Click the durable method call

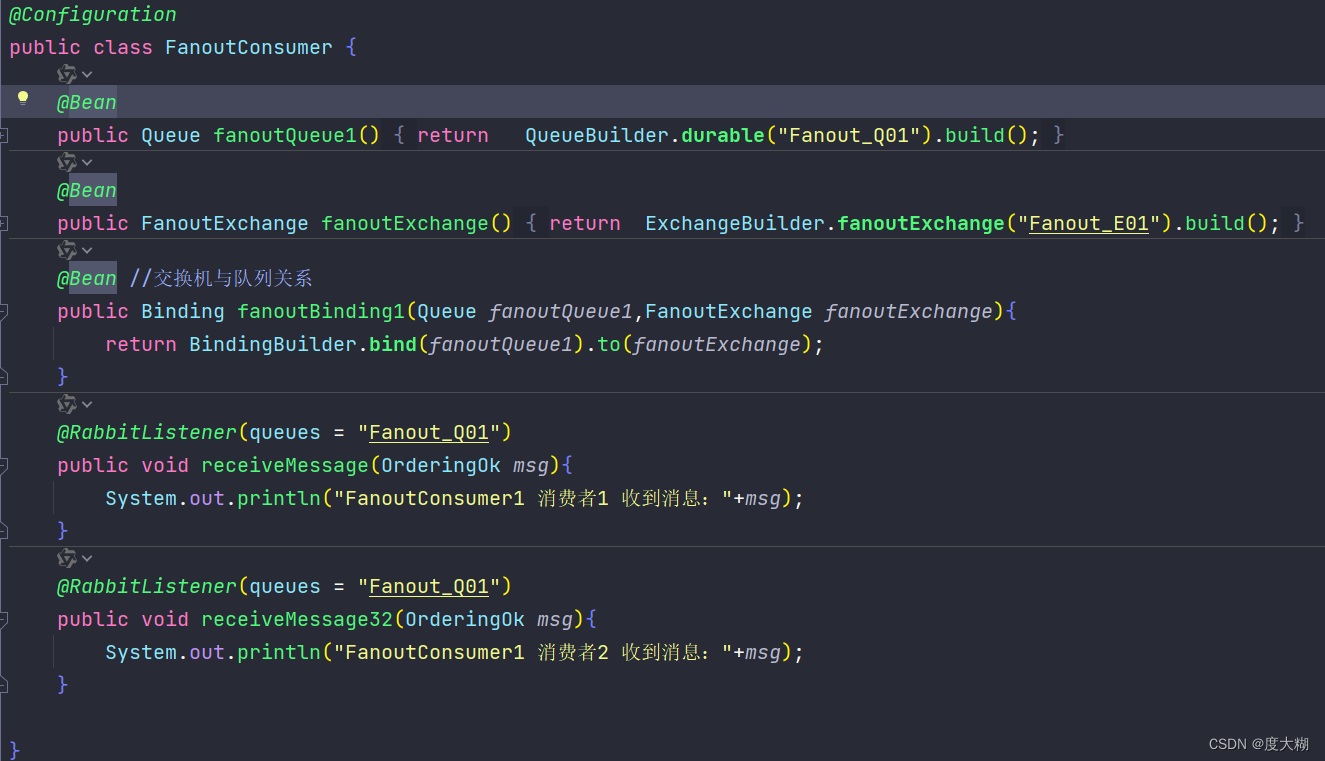click(x=723, y=135)
